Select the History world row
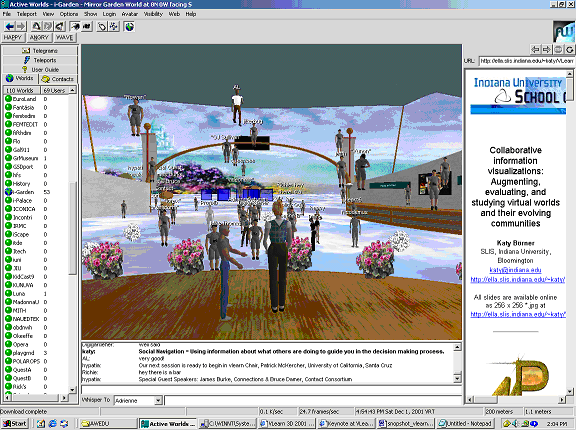576x432 pixels. [36, 184]
